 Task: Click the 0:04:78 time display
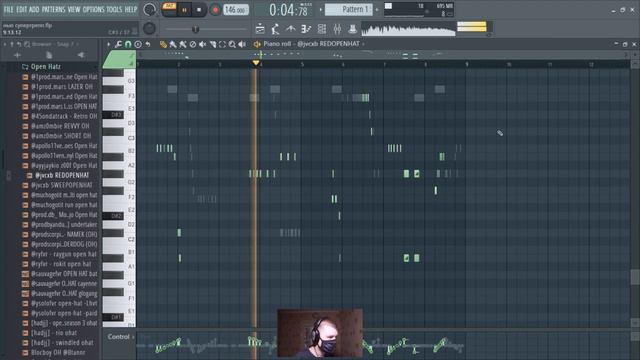(x=290, y=10)
